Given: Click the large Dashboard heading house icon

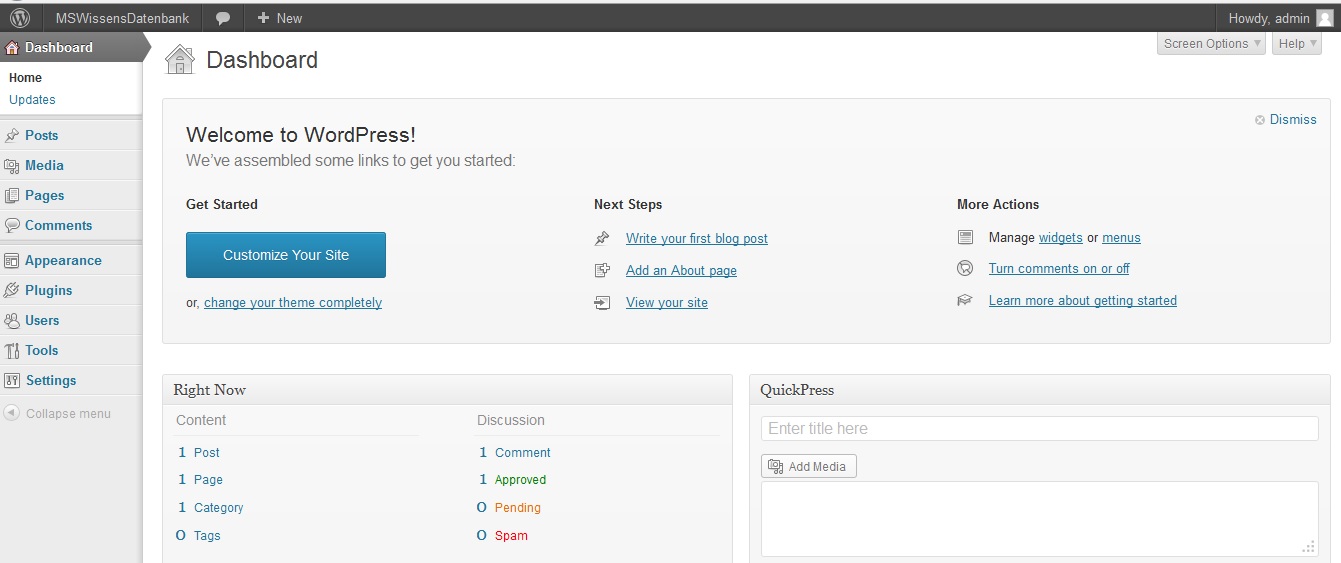Looking at the screenshot, I should 180,60.
